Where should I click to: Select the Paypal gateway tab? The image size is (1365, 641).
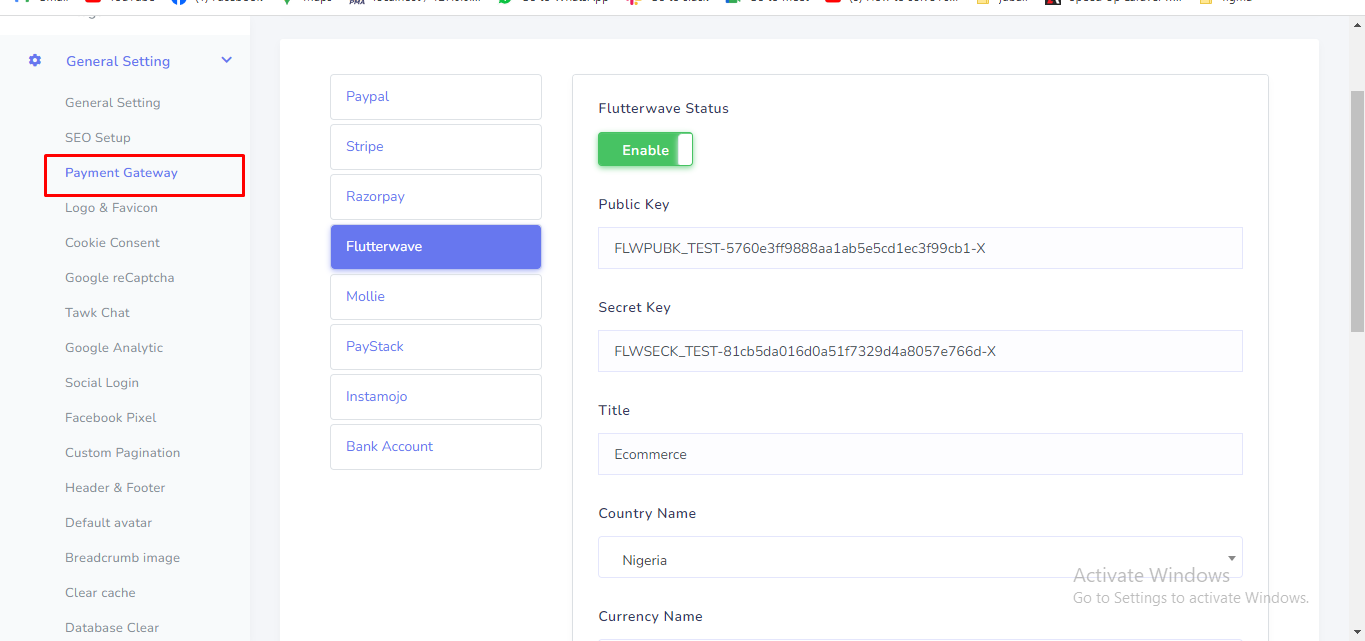(x=435, y=97)
